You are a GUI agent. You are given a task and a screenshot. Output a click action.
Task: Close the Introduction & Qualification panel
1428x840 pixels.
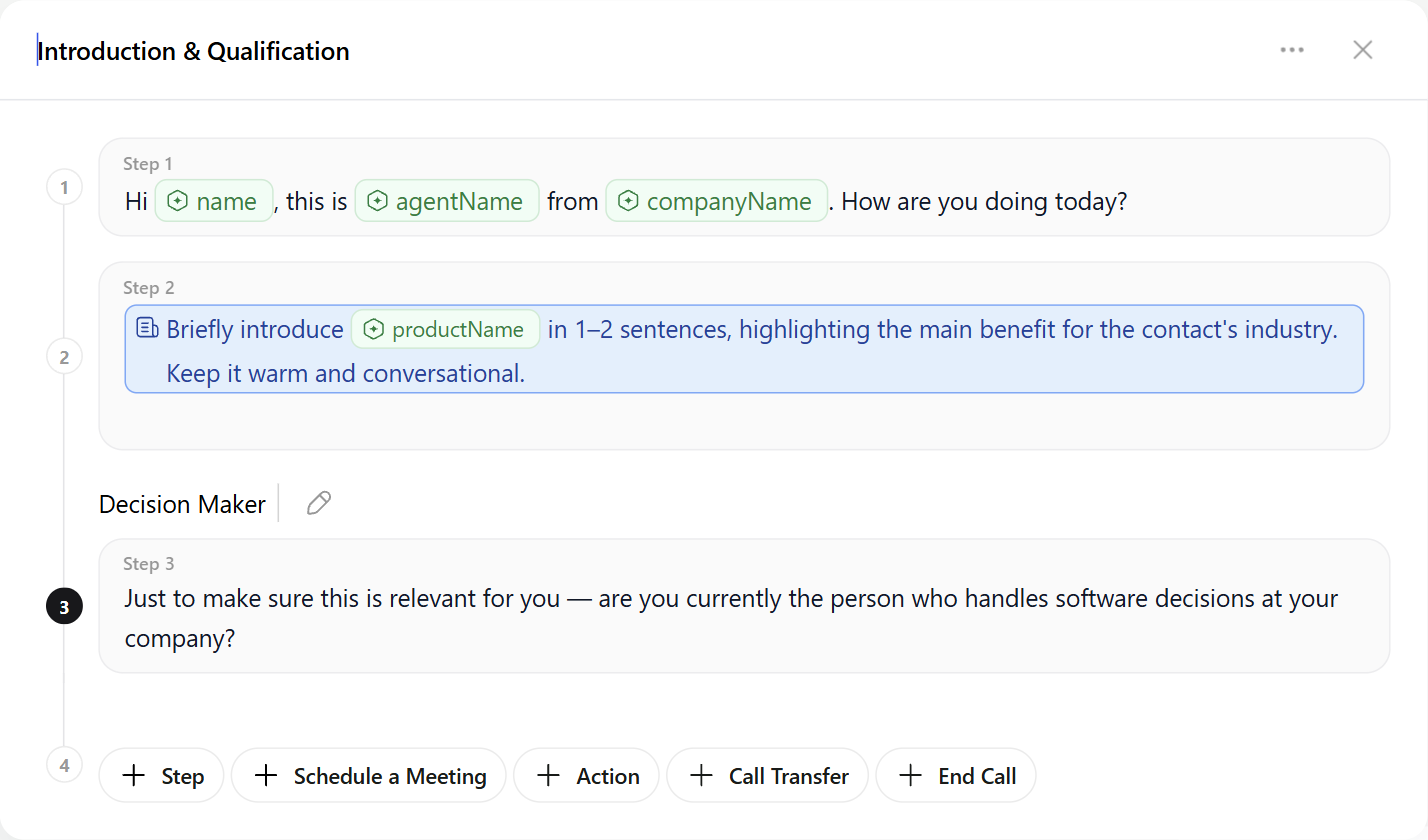click(1362, 50)
